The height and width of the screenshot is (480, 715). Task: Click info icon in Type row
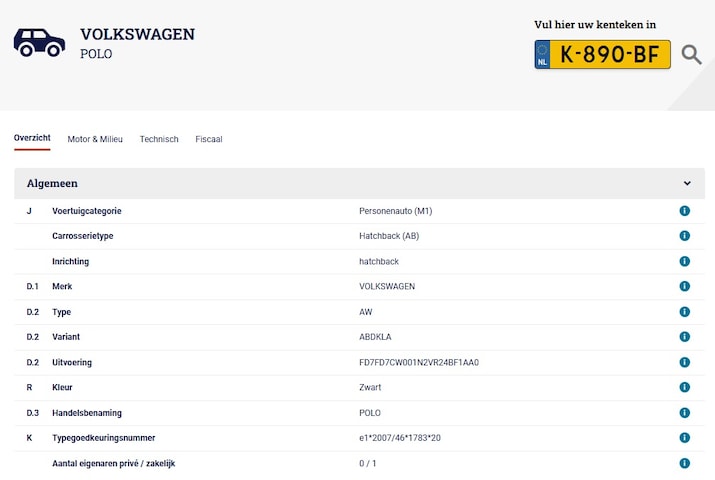[x=684, y=312]
